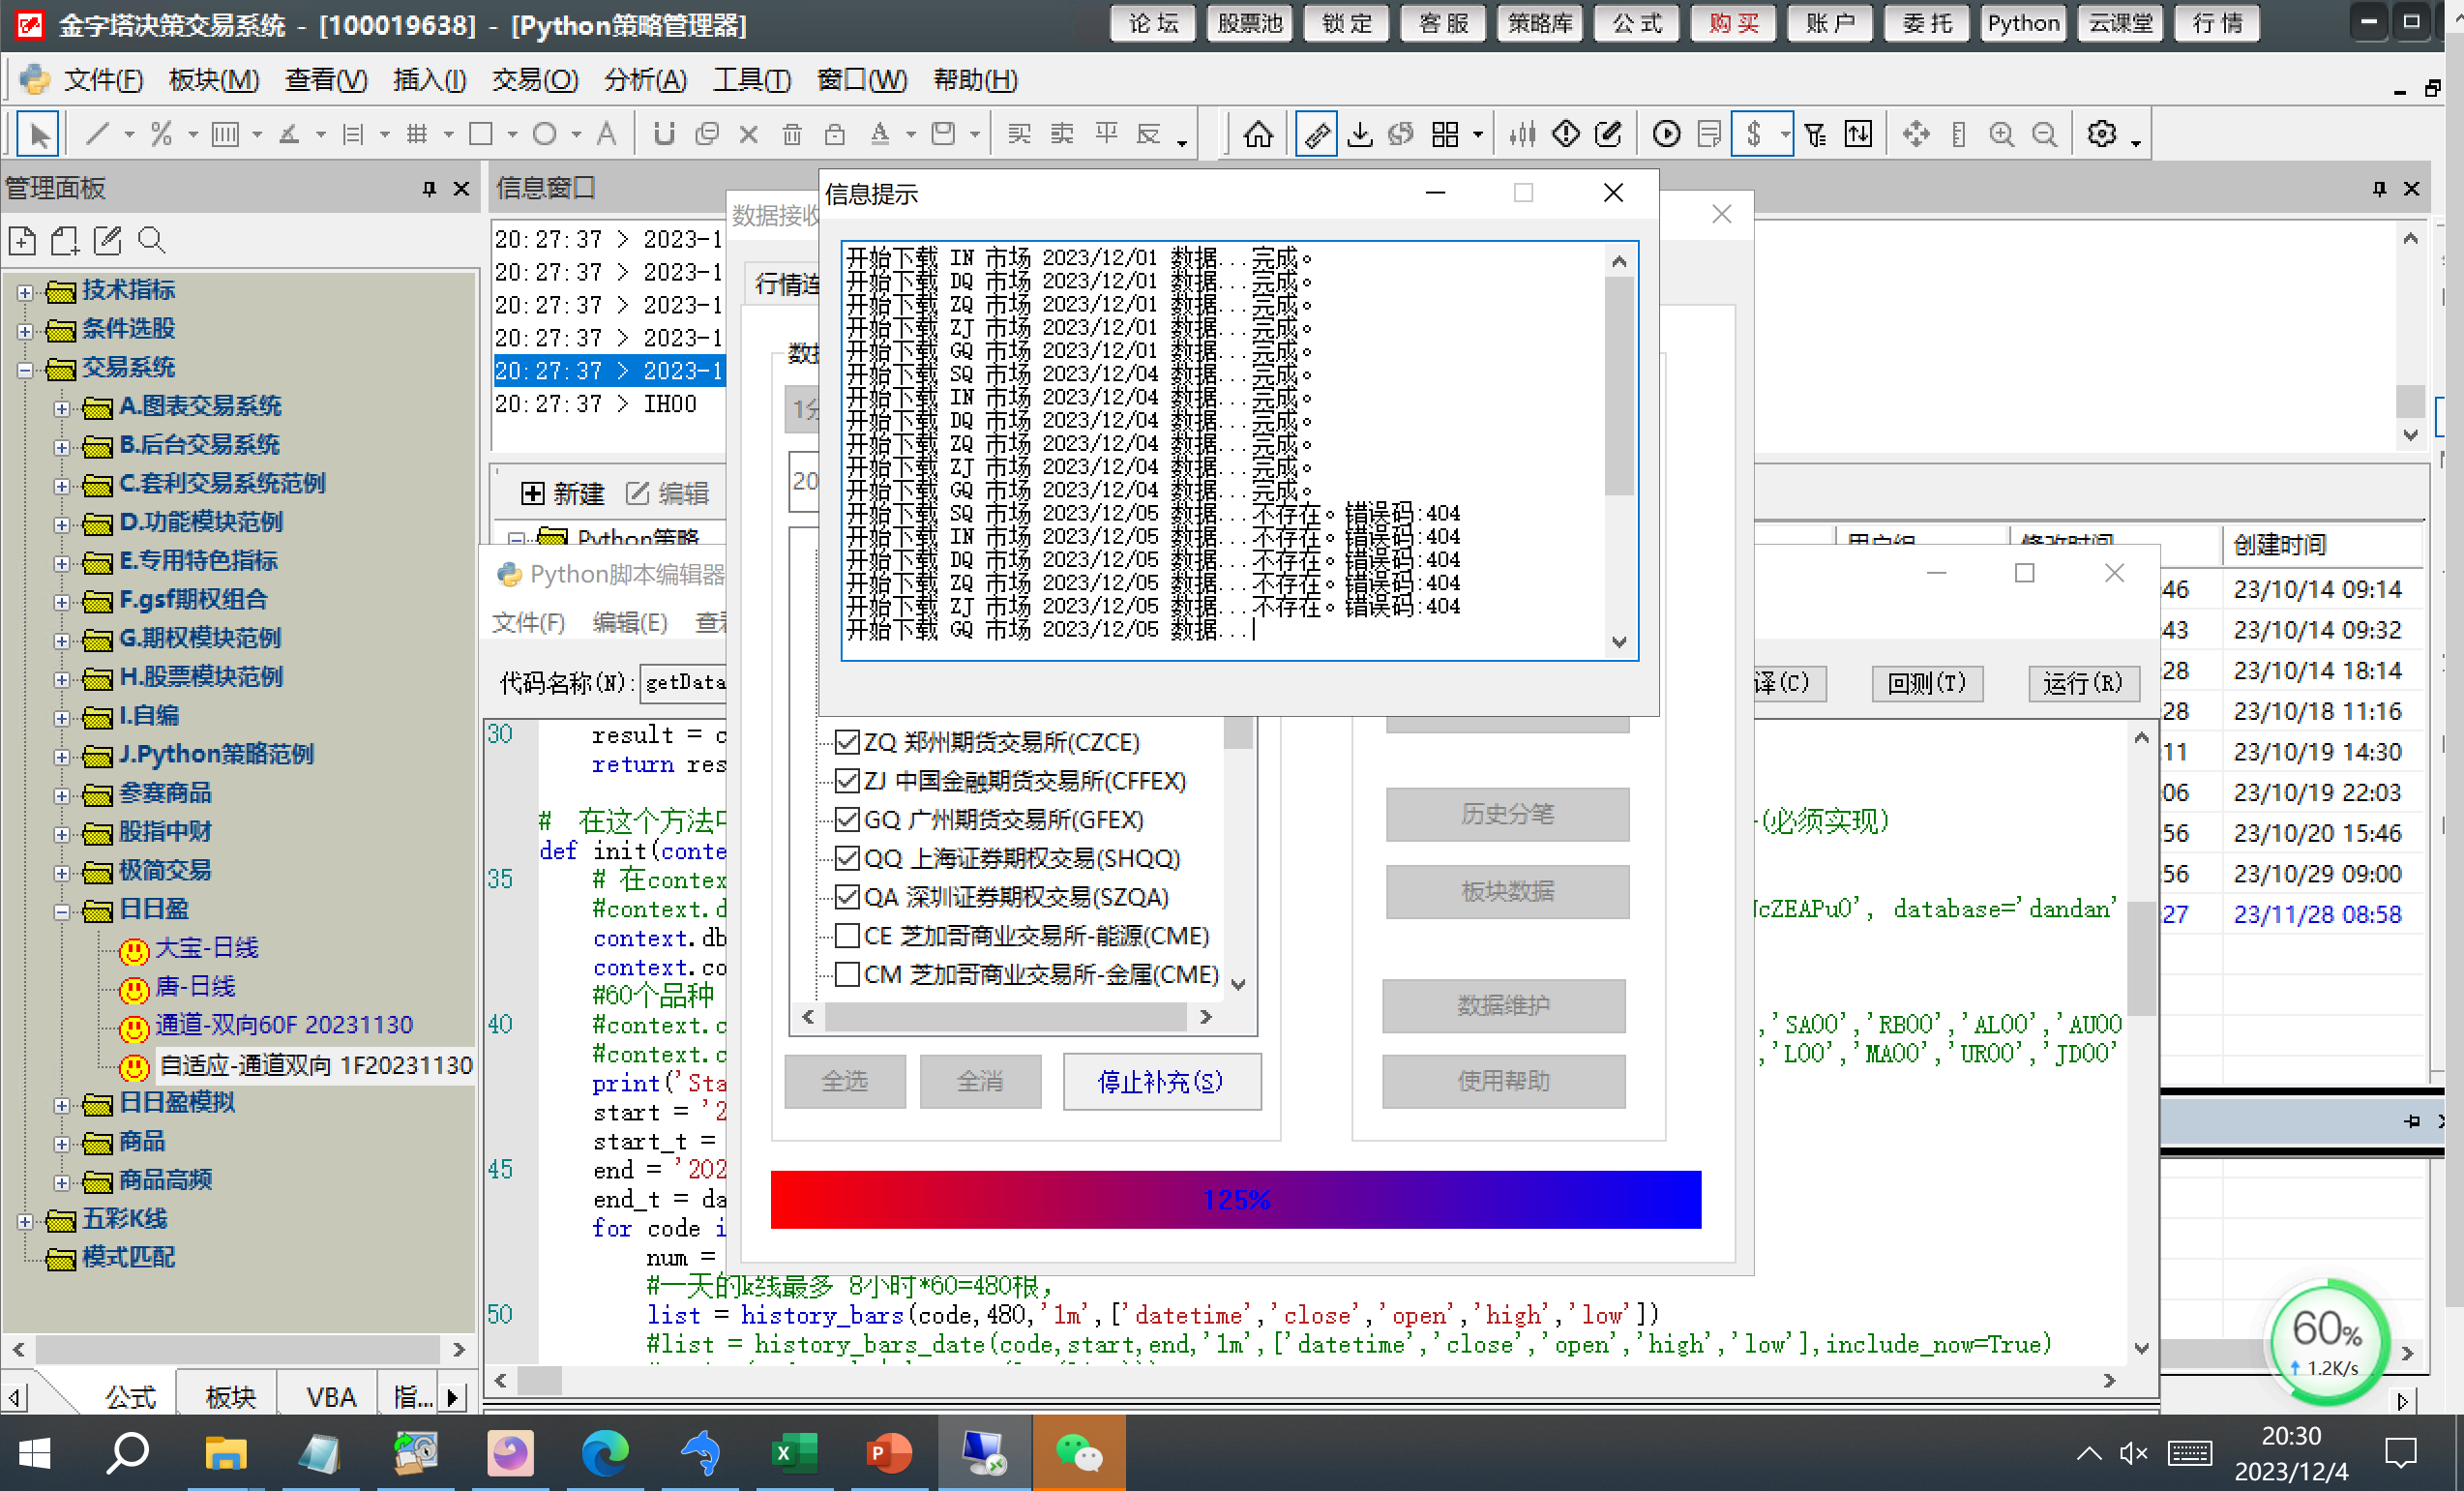Collapse the 交易系统 tree folder

[25, 370]
